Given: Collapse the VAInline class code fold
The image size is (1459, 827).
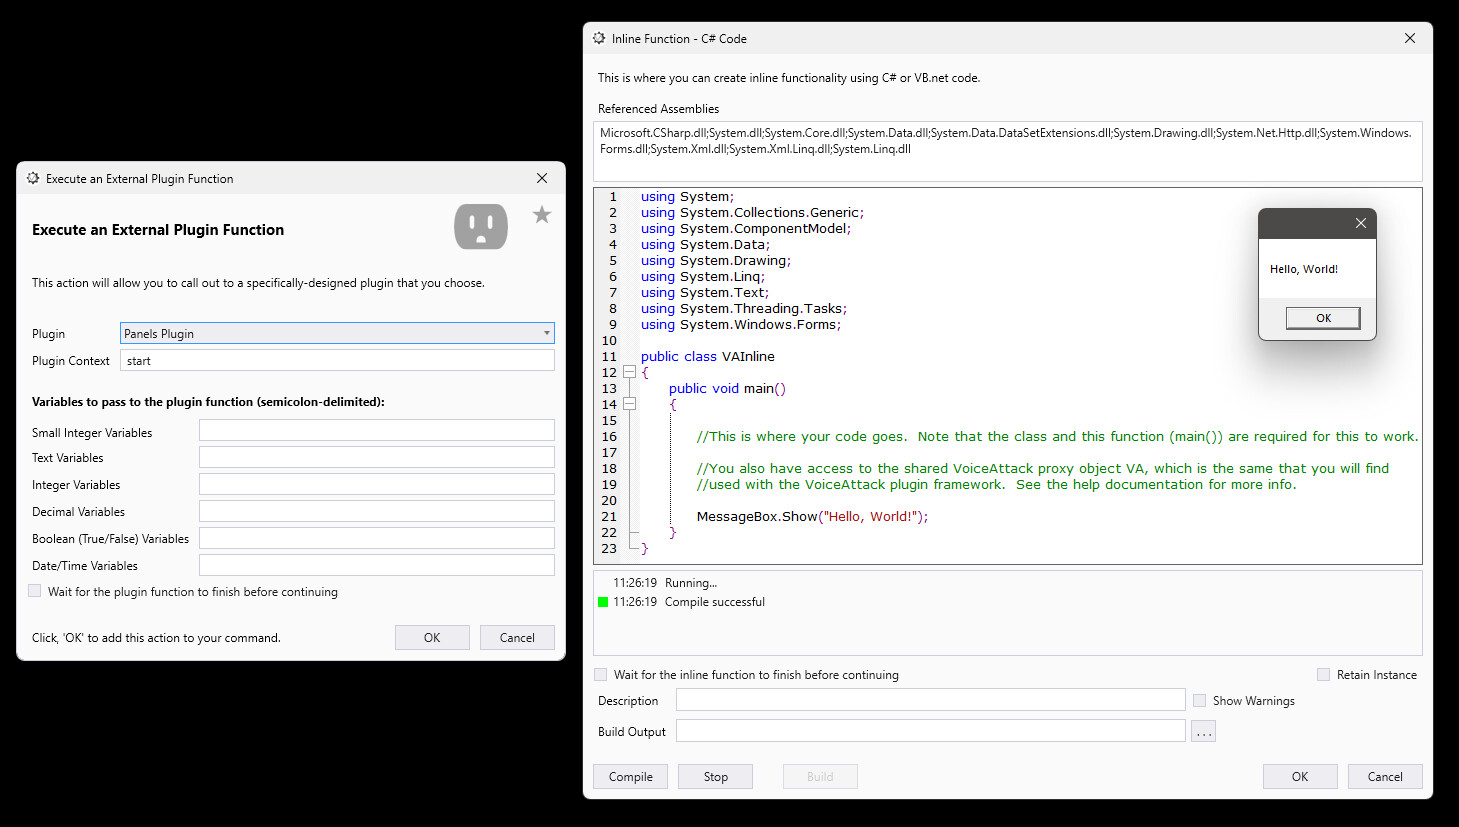Looking at the screenshot, I should pyautogui.click(x=629, y=371).
